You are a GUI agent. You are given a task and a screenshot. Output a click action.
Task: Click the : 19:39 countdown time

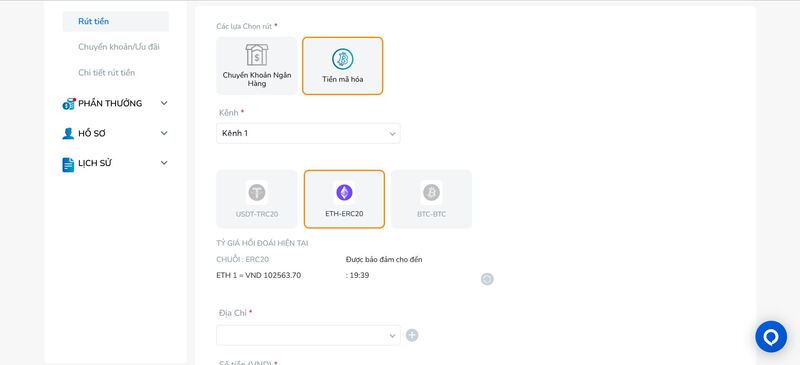tap(357, 275)
